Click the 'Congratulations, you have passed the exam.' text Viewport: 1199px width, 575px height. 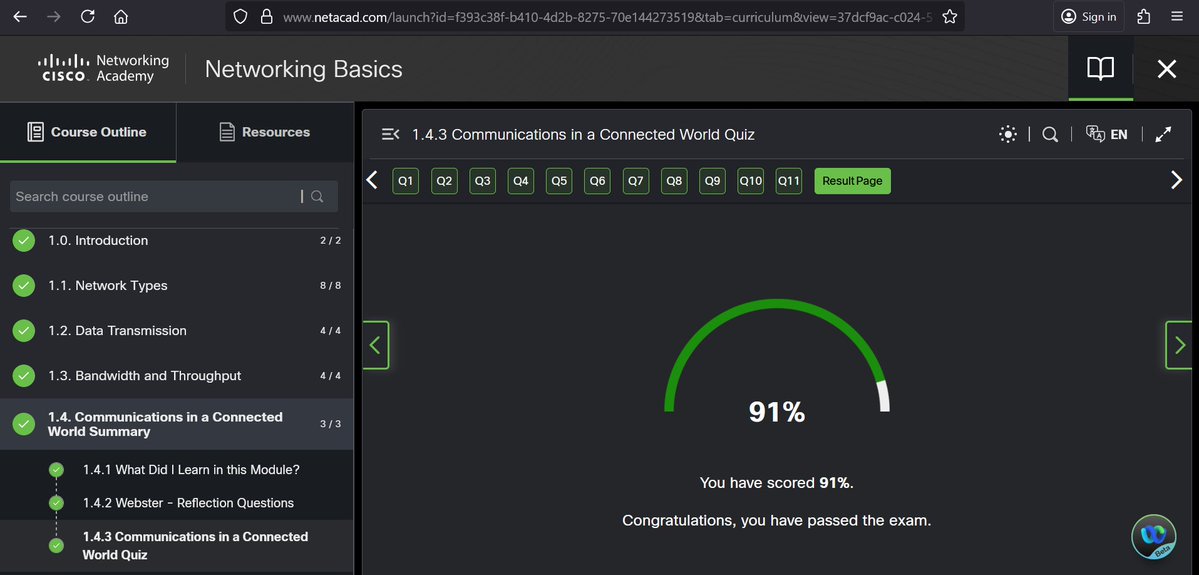click(x=777, y=521)
